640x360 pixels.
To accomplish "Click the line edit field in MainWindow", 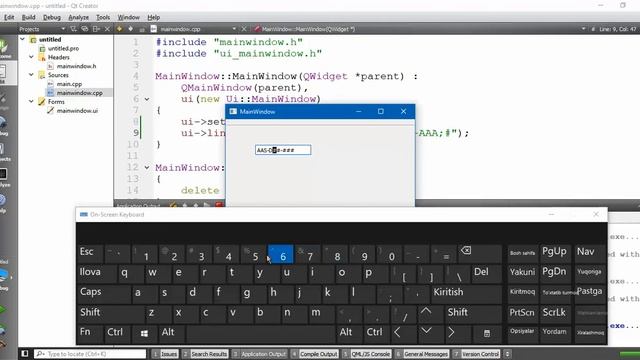I will pos(283,150).
